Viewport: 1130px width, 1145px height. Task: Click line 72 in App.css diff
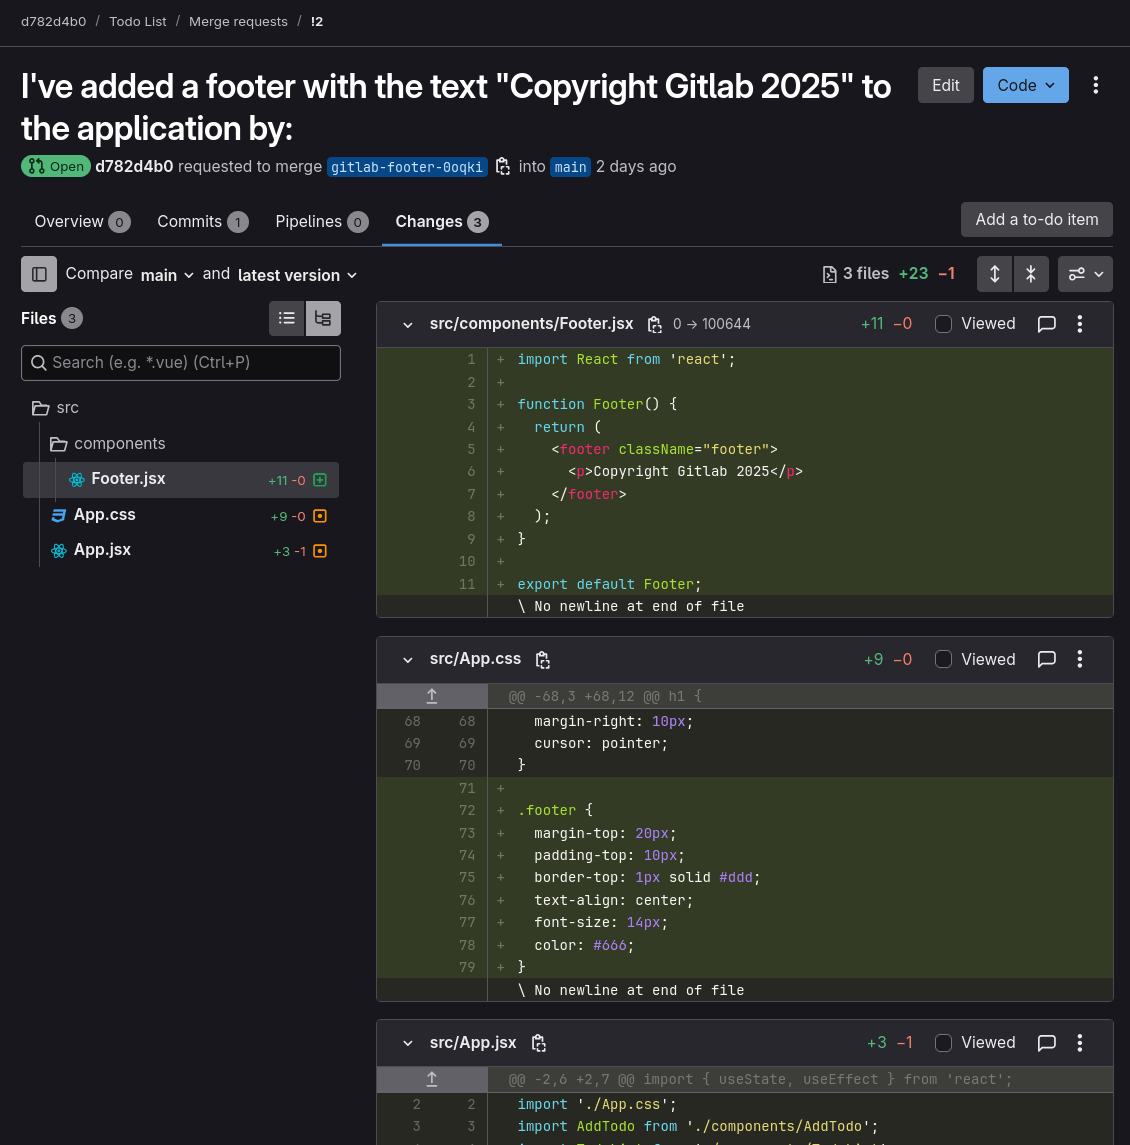click(x=467, y=811)
